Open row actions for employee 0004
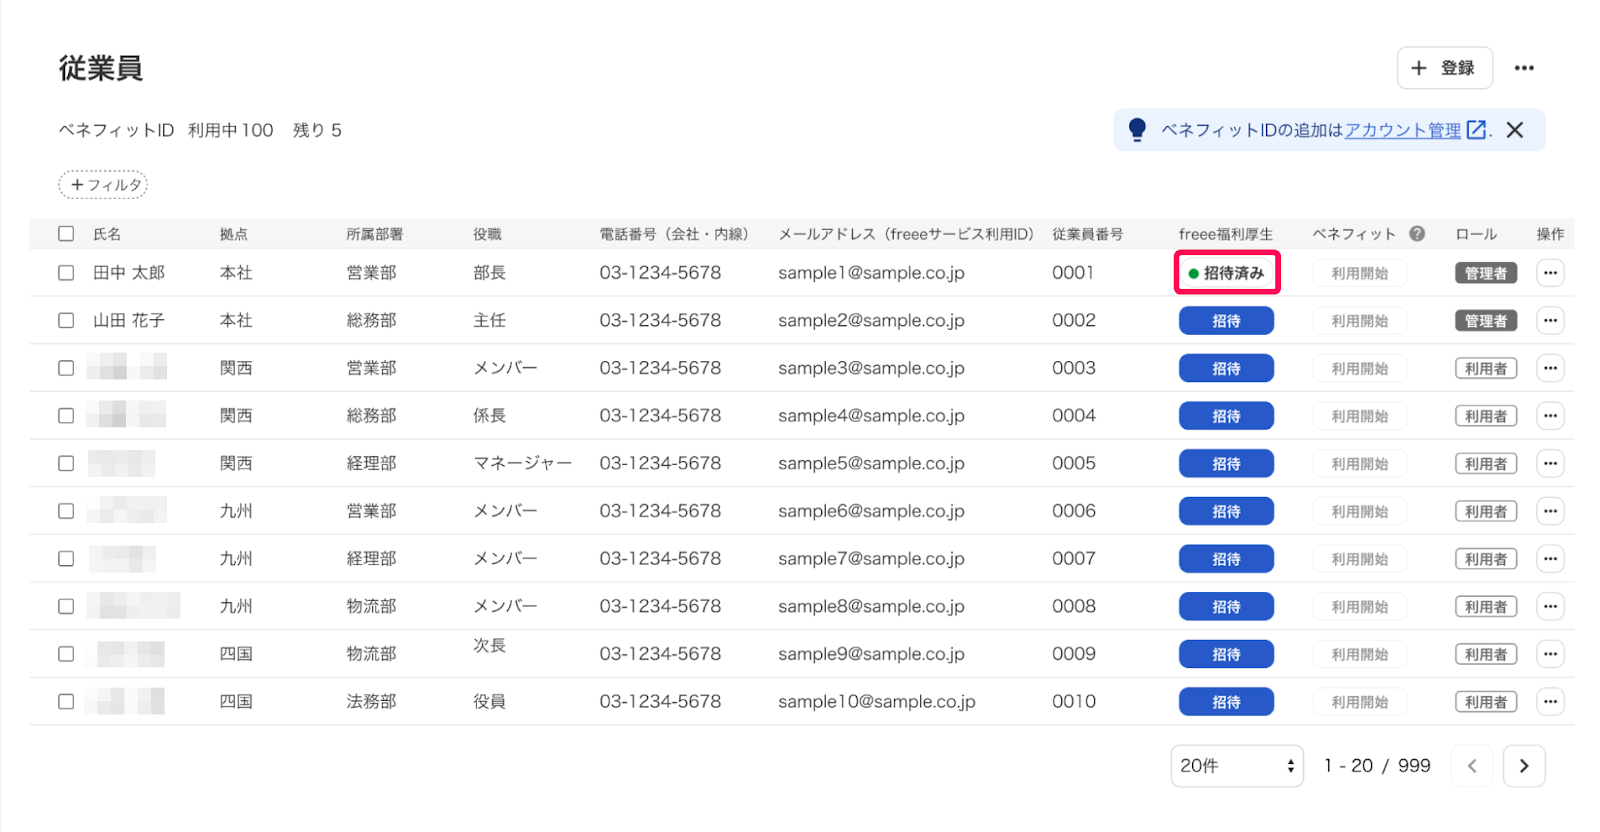The image size is (1600, 832). [x=1550, y=416]
